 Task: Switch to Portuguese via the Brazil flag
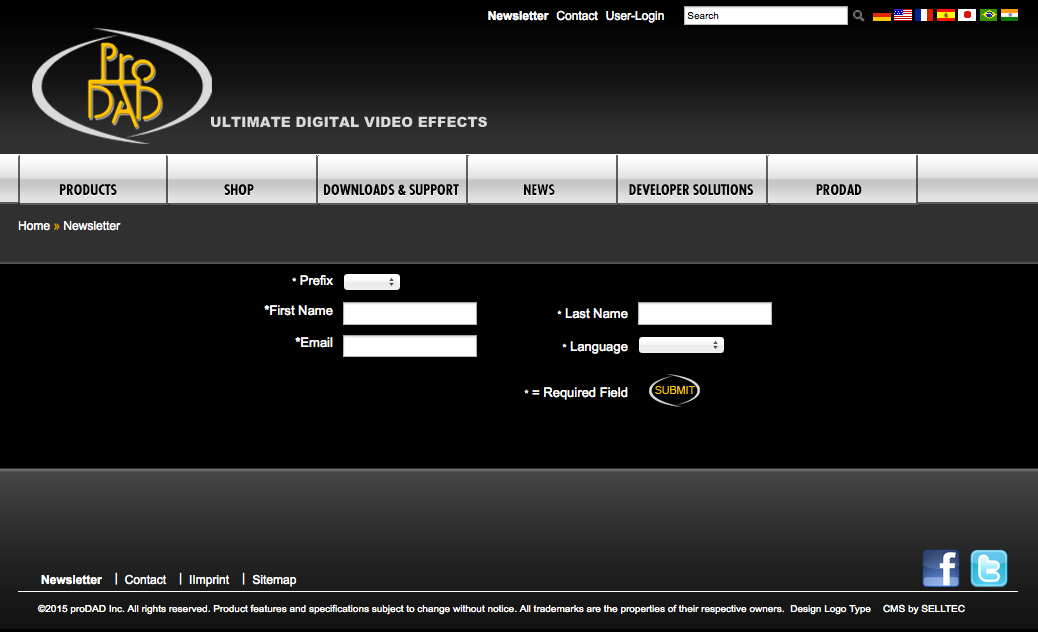(x=988, y=16)
